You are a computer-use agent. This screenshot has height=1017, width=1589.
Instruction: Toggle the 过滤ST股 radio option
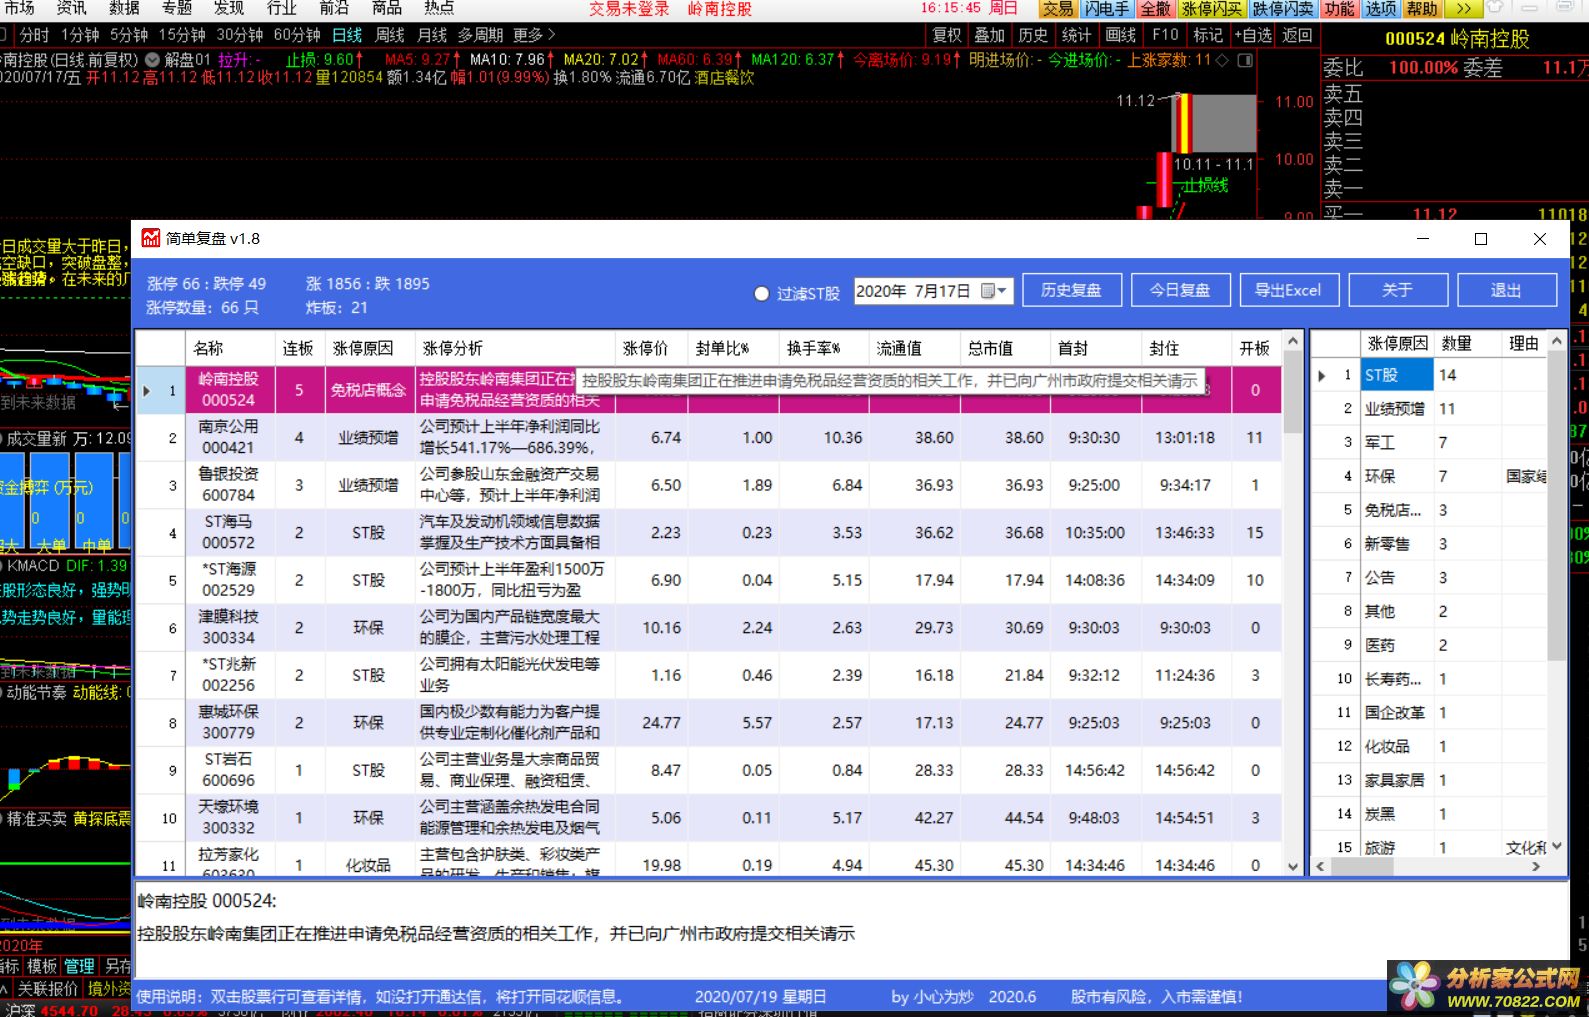coord(762,293)
